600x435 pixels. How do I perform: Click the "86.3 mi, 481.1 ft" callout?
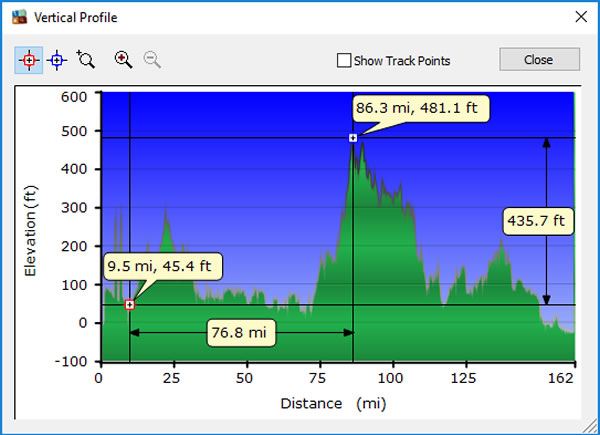(421, 108)
